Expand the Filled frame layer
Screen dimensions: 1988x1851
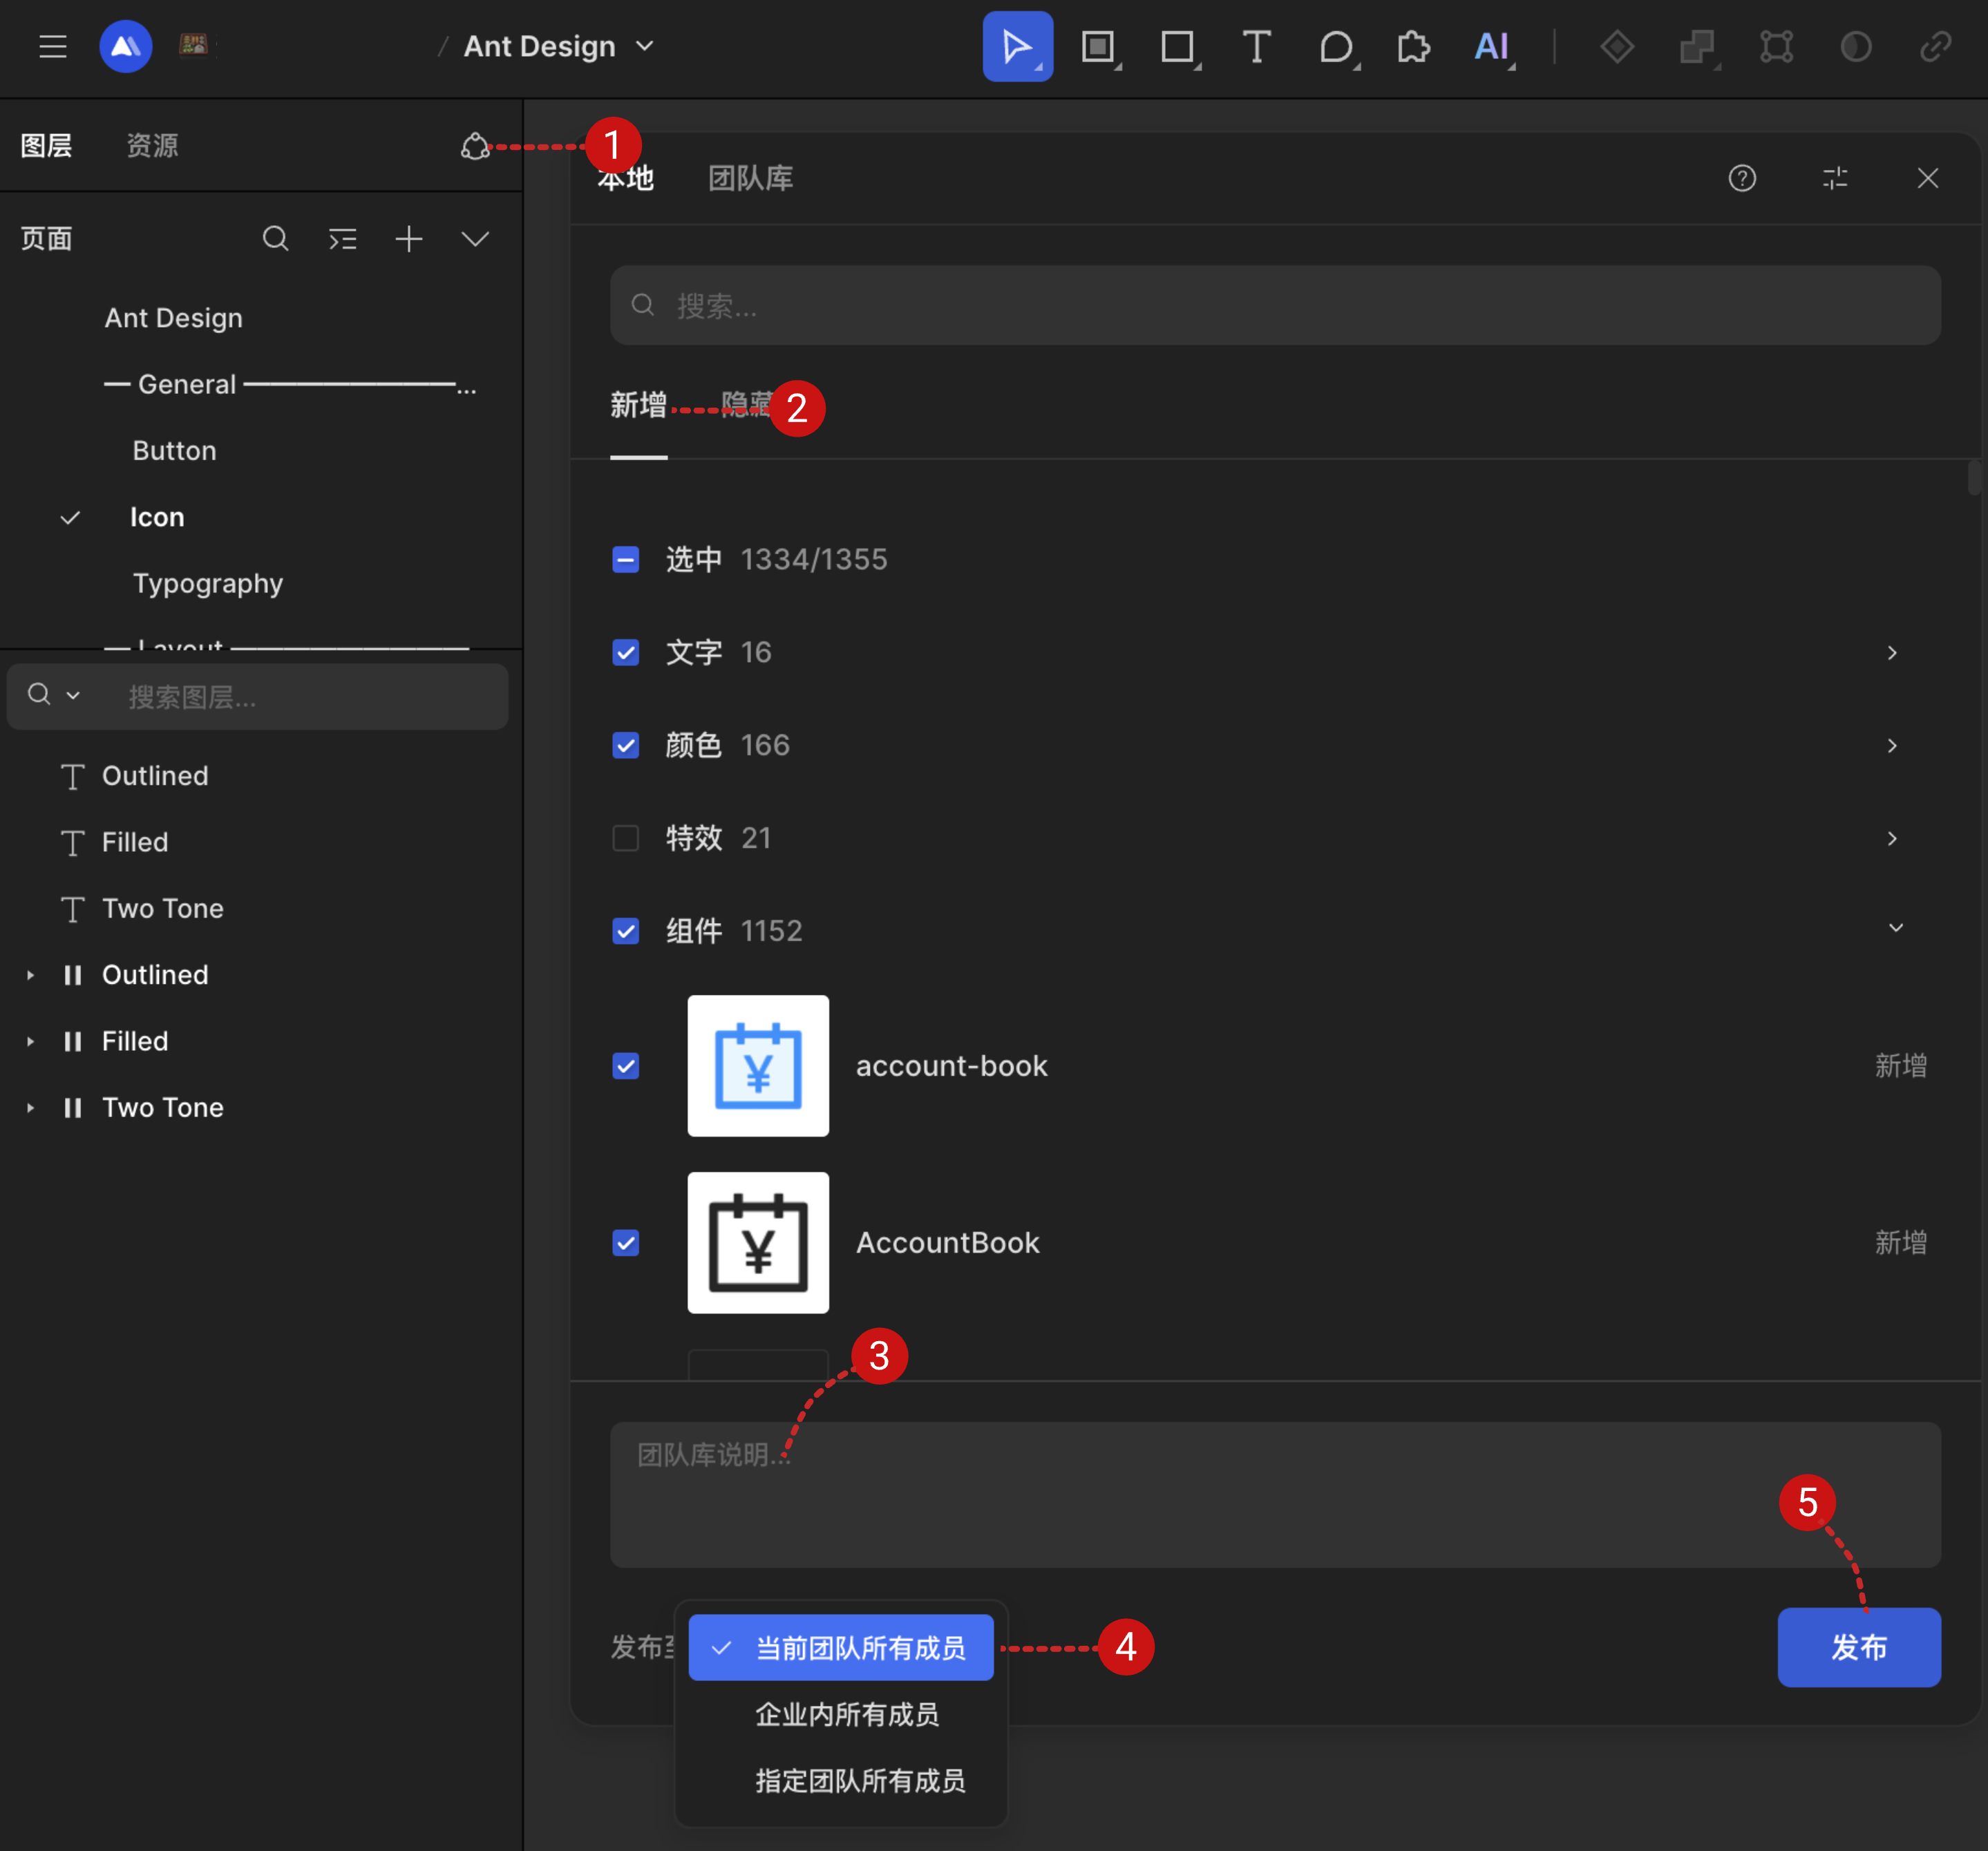pyautogui.click(x=30, y=1042)
